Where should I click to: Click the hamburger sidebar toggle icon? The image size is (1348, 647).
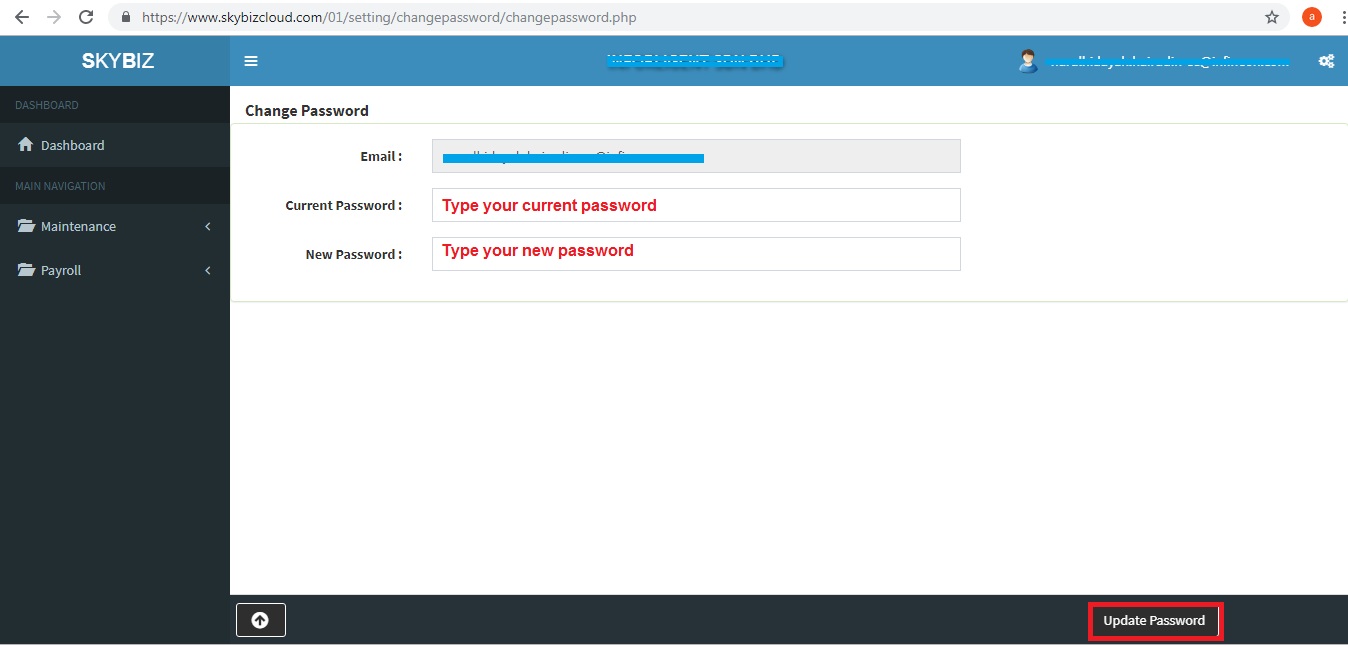(251, 61)
